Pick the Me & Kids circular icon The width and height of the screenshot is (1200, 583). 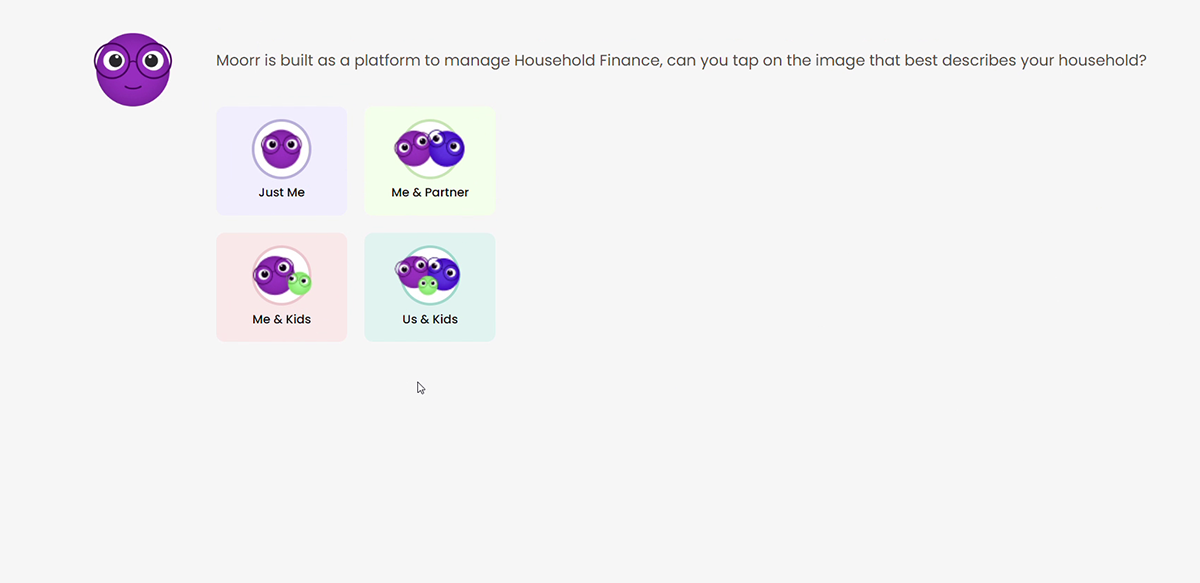click(282, 275)
